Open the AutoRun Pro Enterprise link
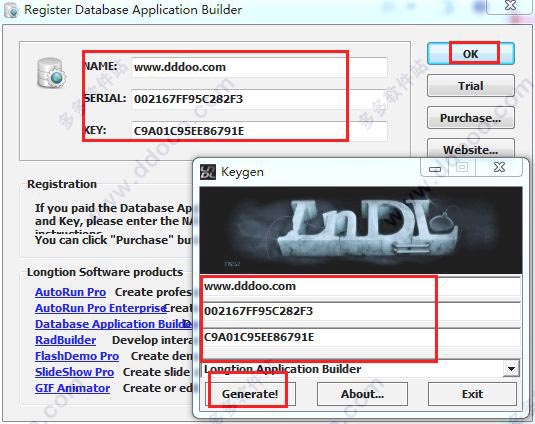Viewport: 535px width, 424px height. pos(100,308)
